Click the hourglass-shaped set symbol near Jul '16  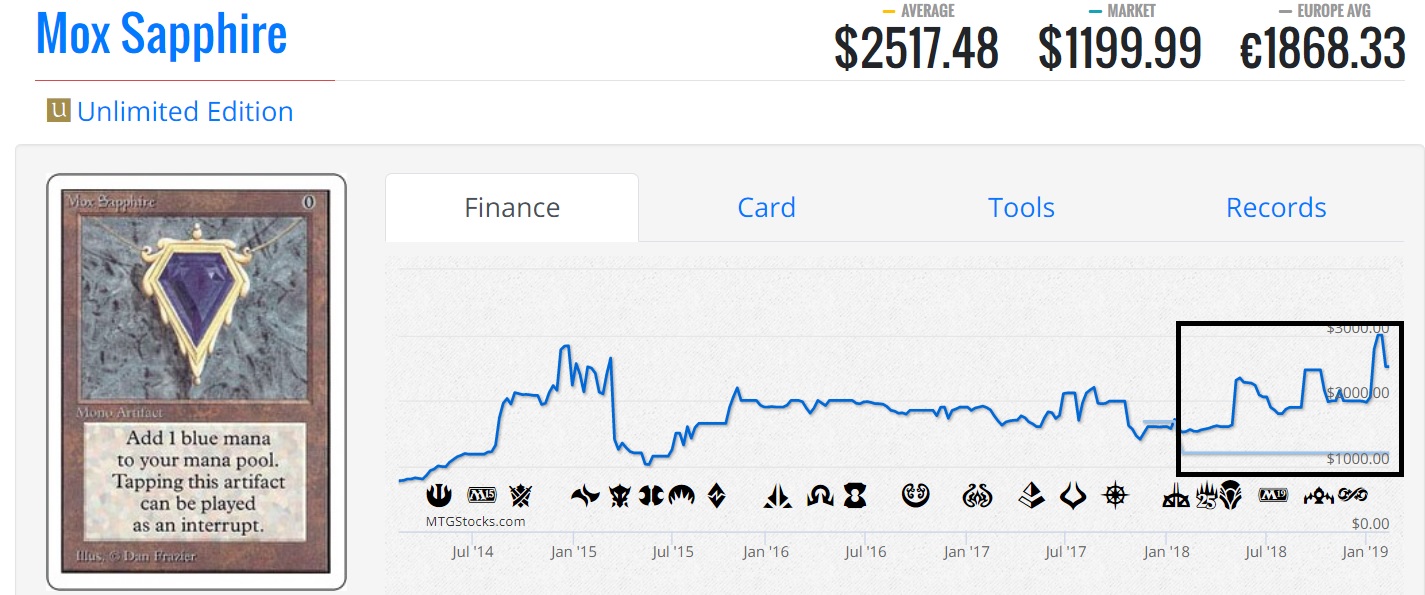[854, 494]
